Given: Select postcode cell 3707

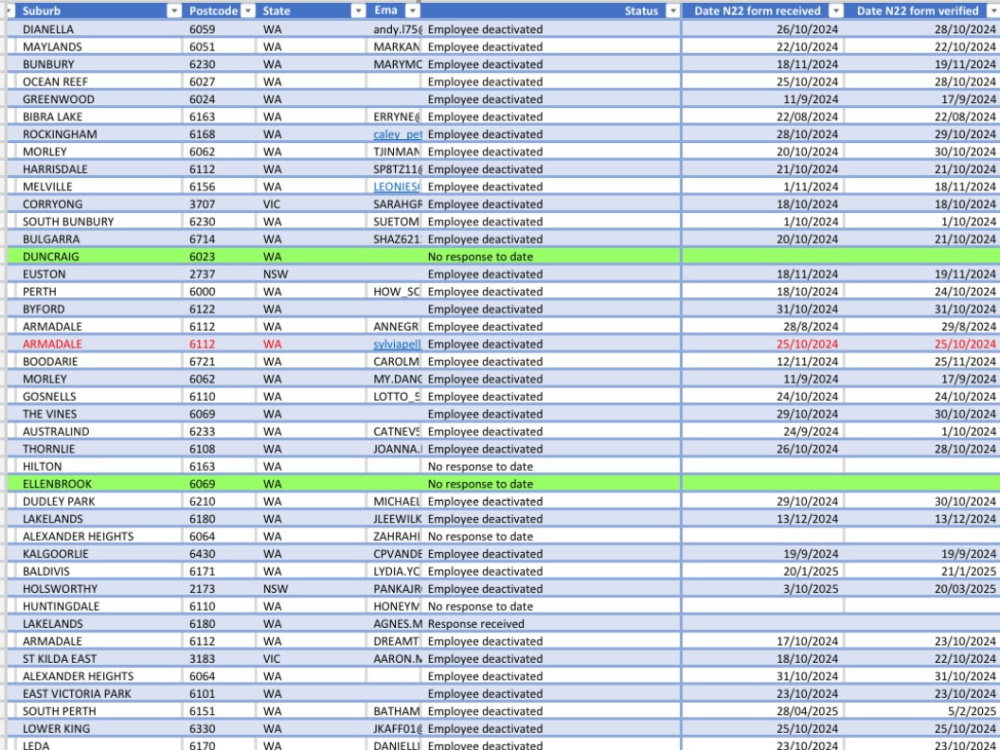Looking at the screenshot, I should (221, 204).
